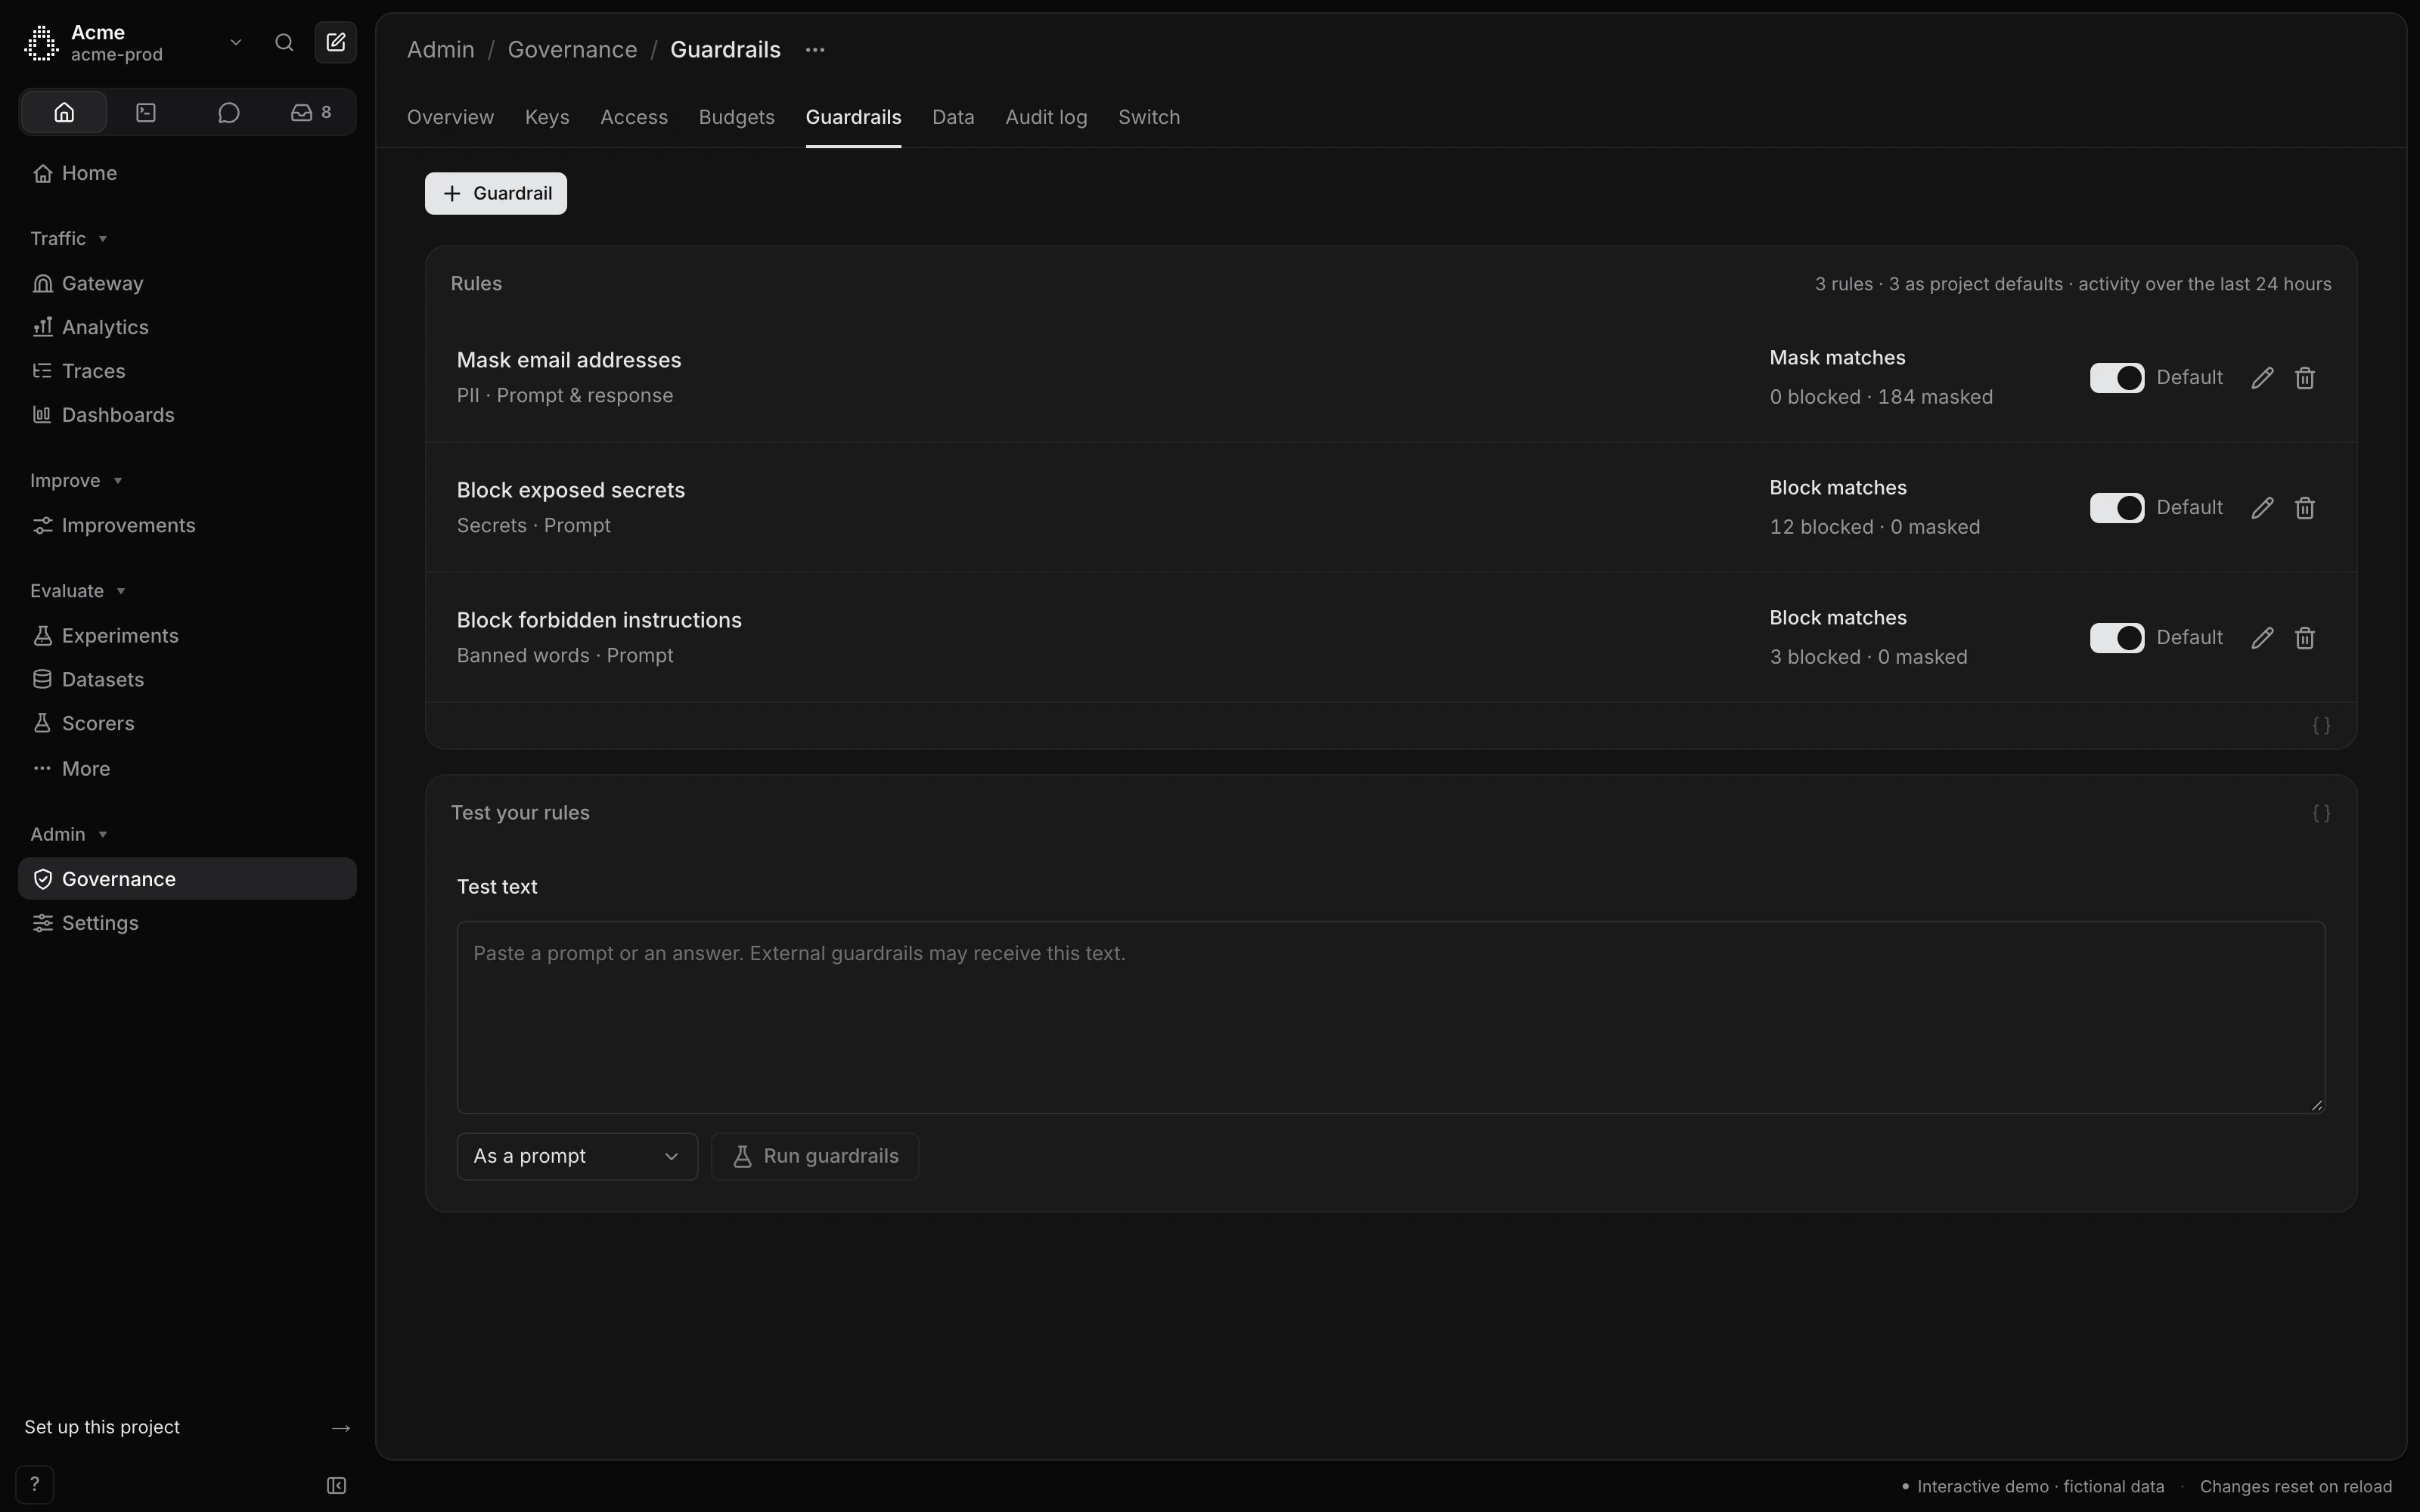The width and height of the screenshot is (2420, 1512).
Task: Switch to the Budgets tab
Action: 736,117
